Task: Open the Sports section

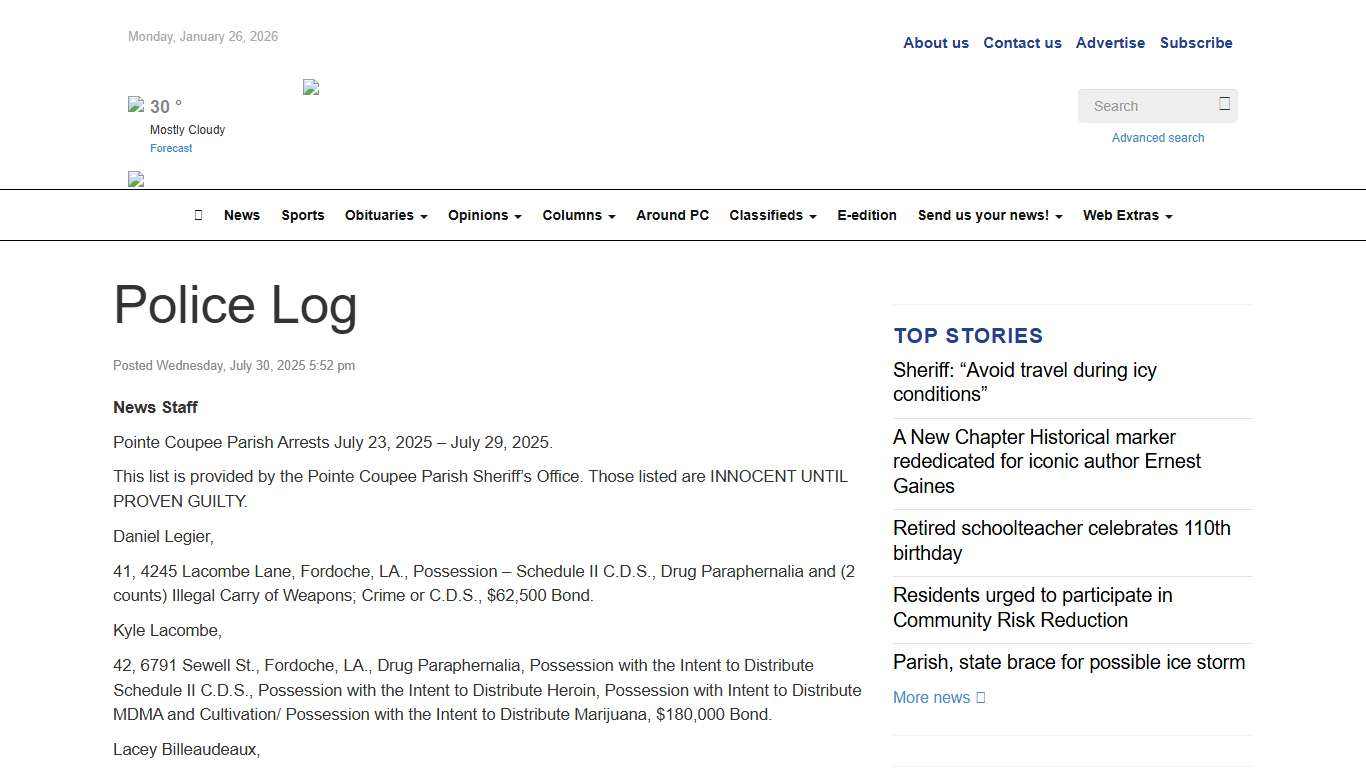Action: point(302,215)
